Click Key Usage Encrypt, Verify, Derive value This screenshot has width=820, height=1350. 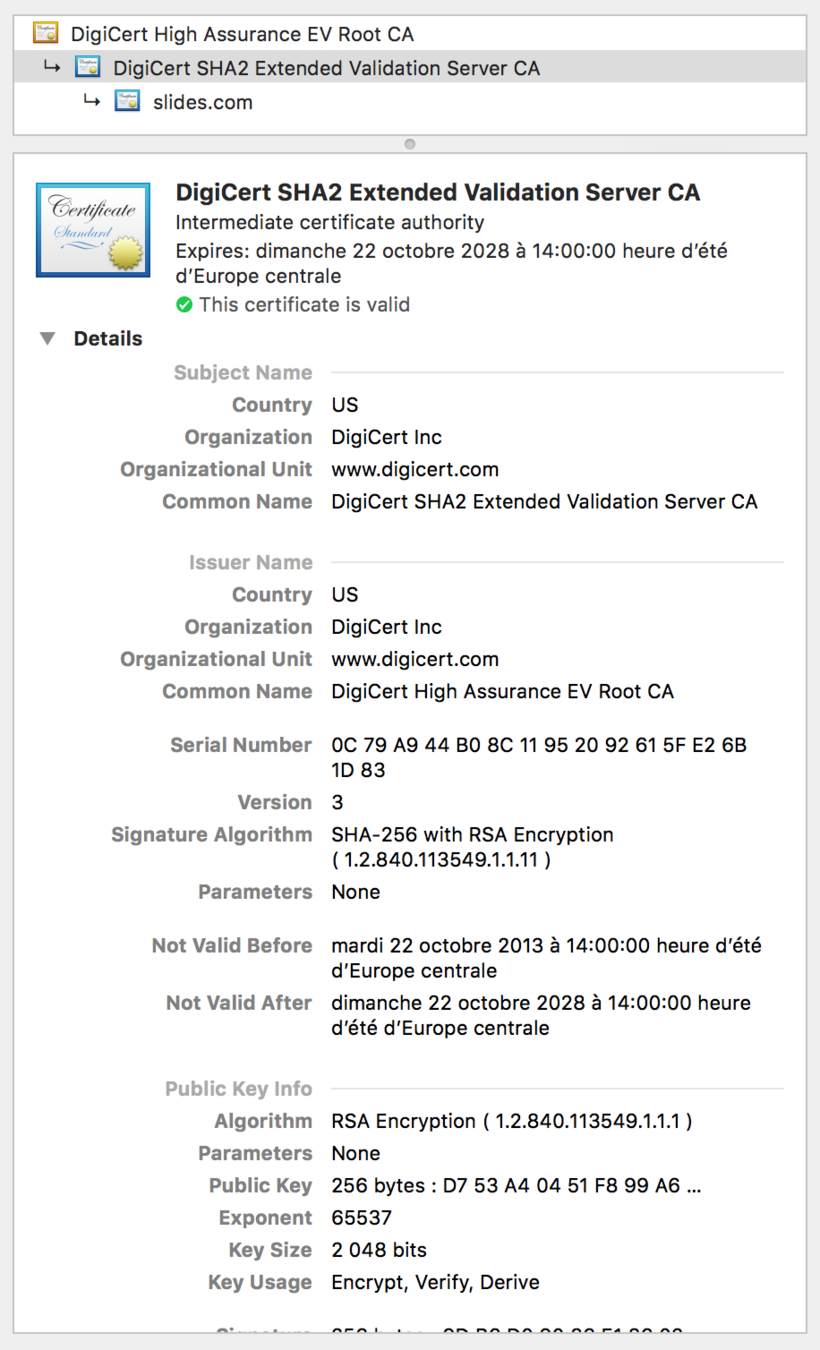click(x=435, y=1282)
